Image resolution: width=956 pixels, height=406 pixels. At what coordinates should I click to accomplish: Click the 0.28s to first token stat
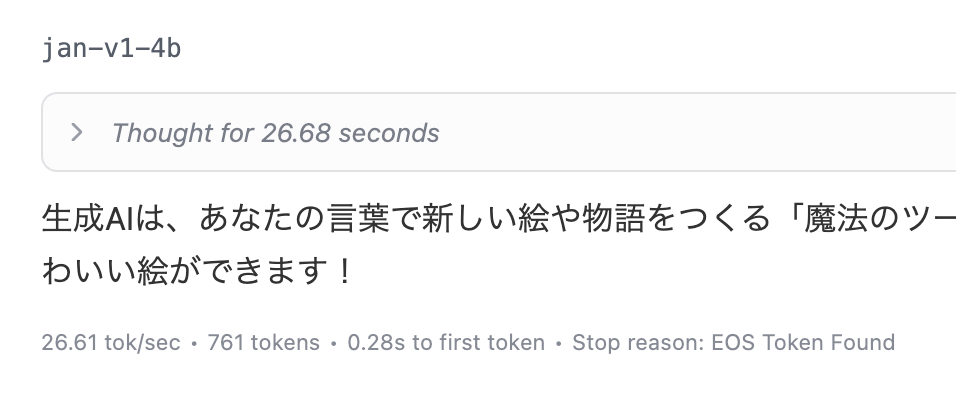tap(446, 343)
